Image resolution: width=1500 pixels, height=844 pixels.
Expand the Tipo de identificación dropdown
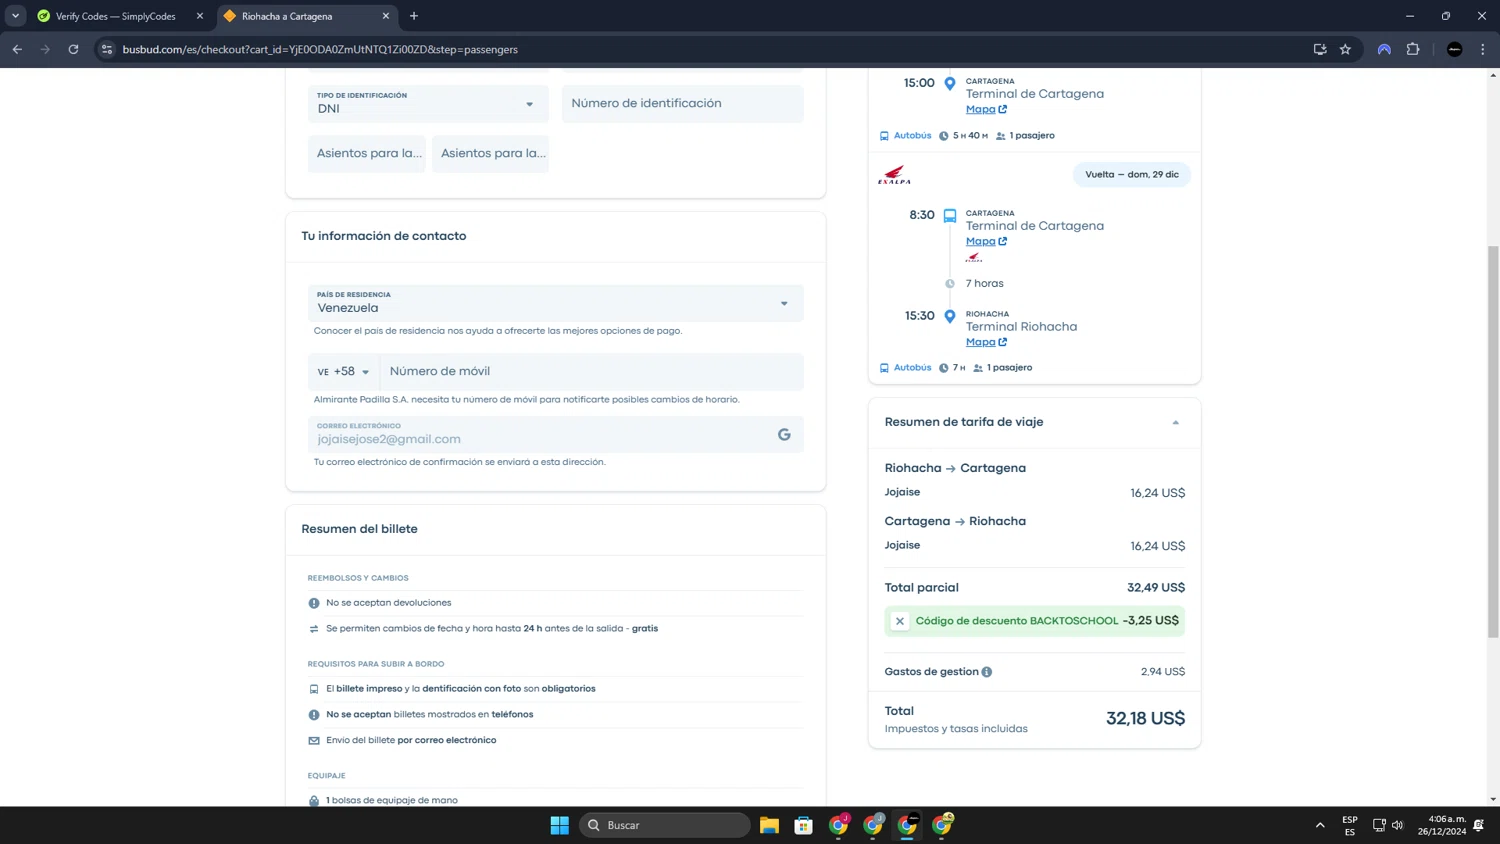[428, 104]
